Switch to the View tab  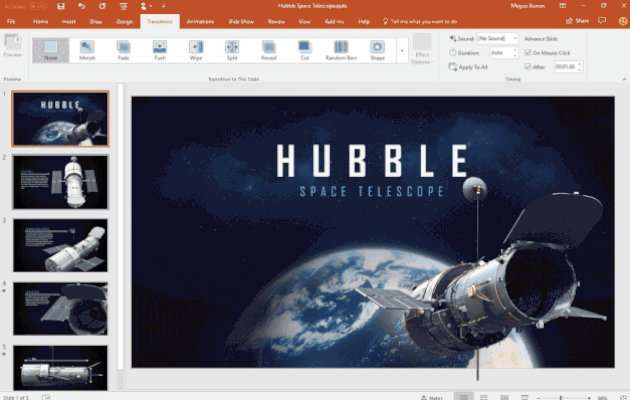coord(305,21)
